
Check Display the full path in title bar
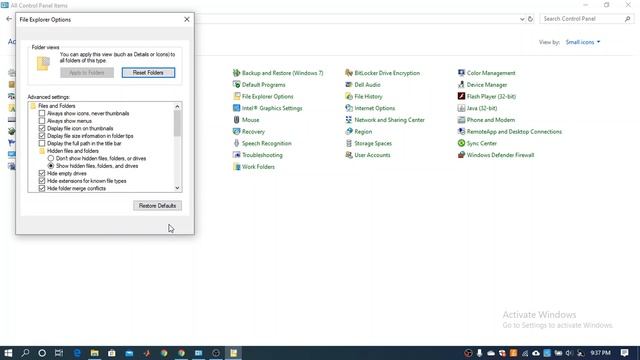(42, 144)
